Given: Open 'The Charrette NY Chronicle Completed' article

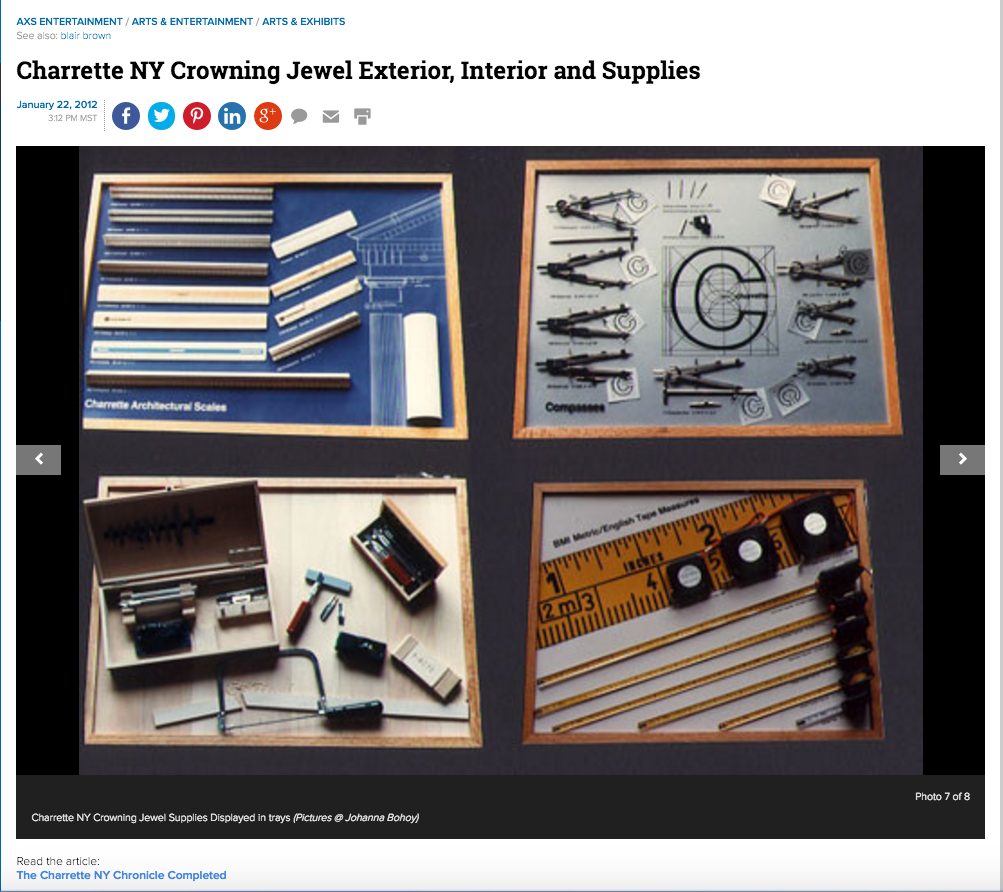Looking at the screenshot, I should point(121,875).
